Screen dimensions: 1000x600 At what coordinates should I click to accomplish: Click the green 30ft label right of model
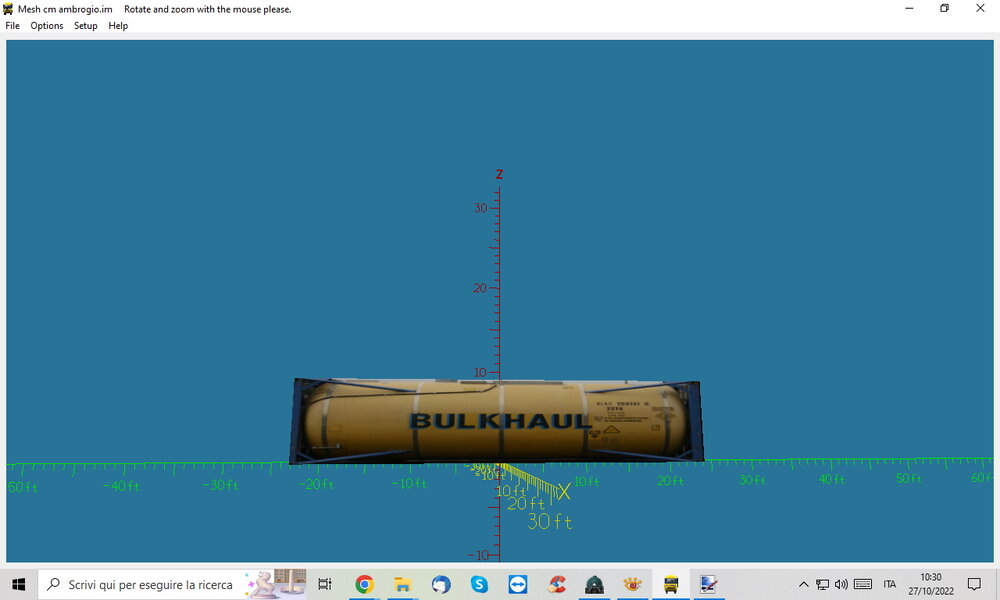pos(752,480)
